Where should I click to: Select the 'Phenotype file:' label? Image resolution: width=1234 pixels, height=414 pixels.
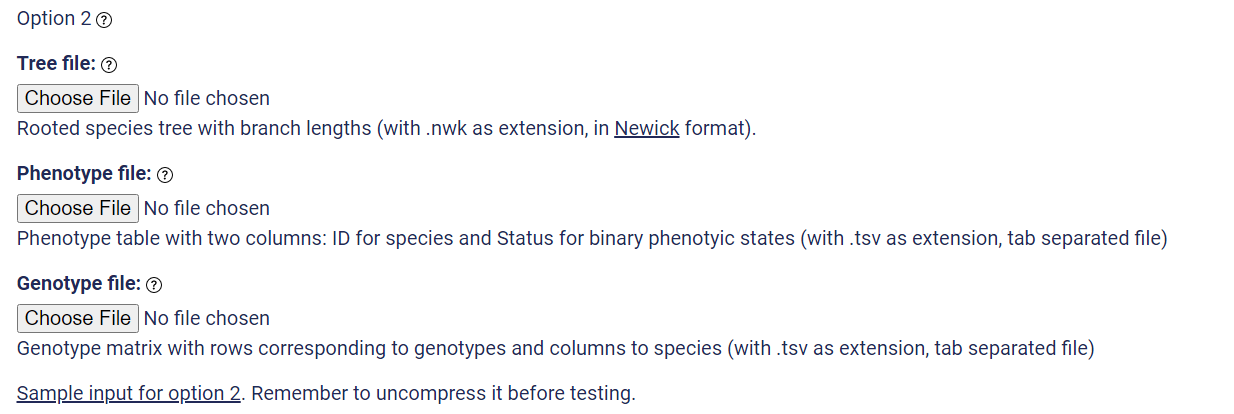[x=84, y=174]
